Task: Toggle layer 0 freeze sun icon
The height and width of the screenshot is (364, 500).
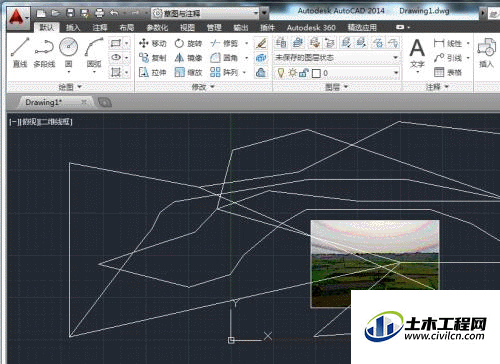Action: coord(292,73)
